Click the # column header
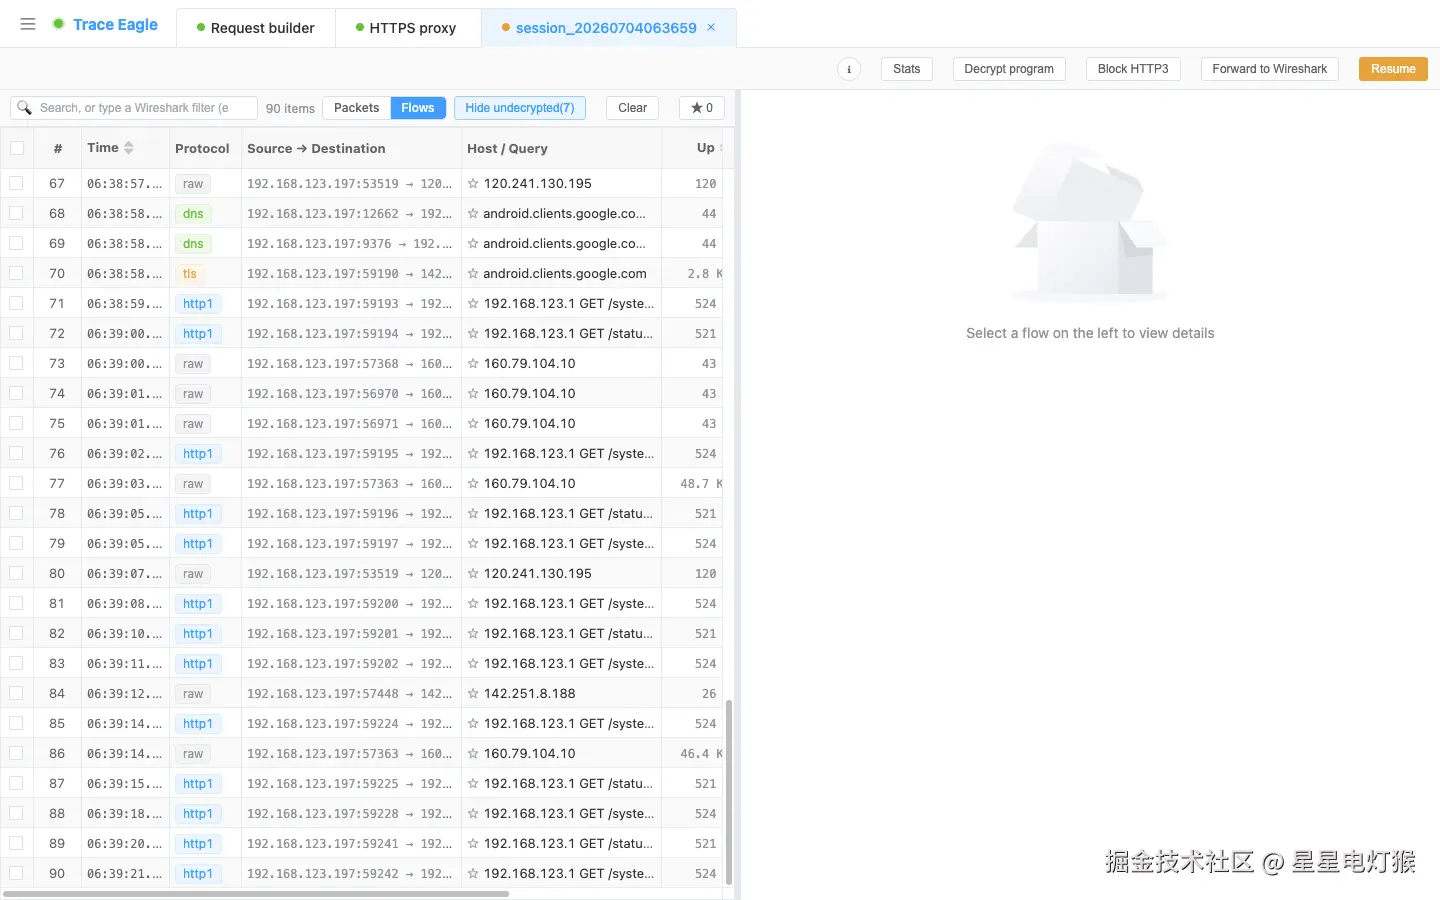This screenshot has height=900, width=1440. point(58,148)
